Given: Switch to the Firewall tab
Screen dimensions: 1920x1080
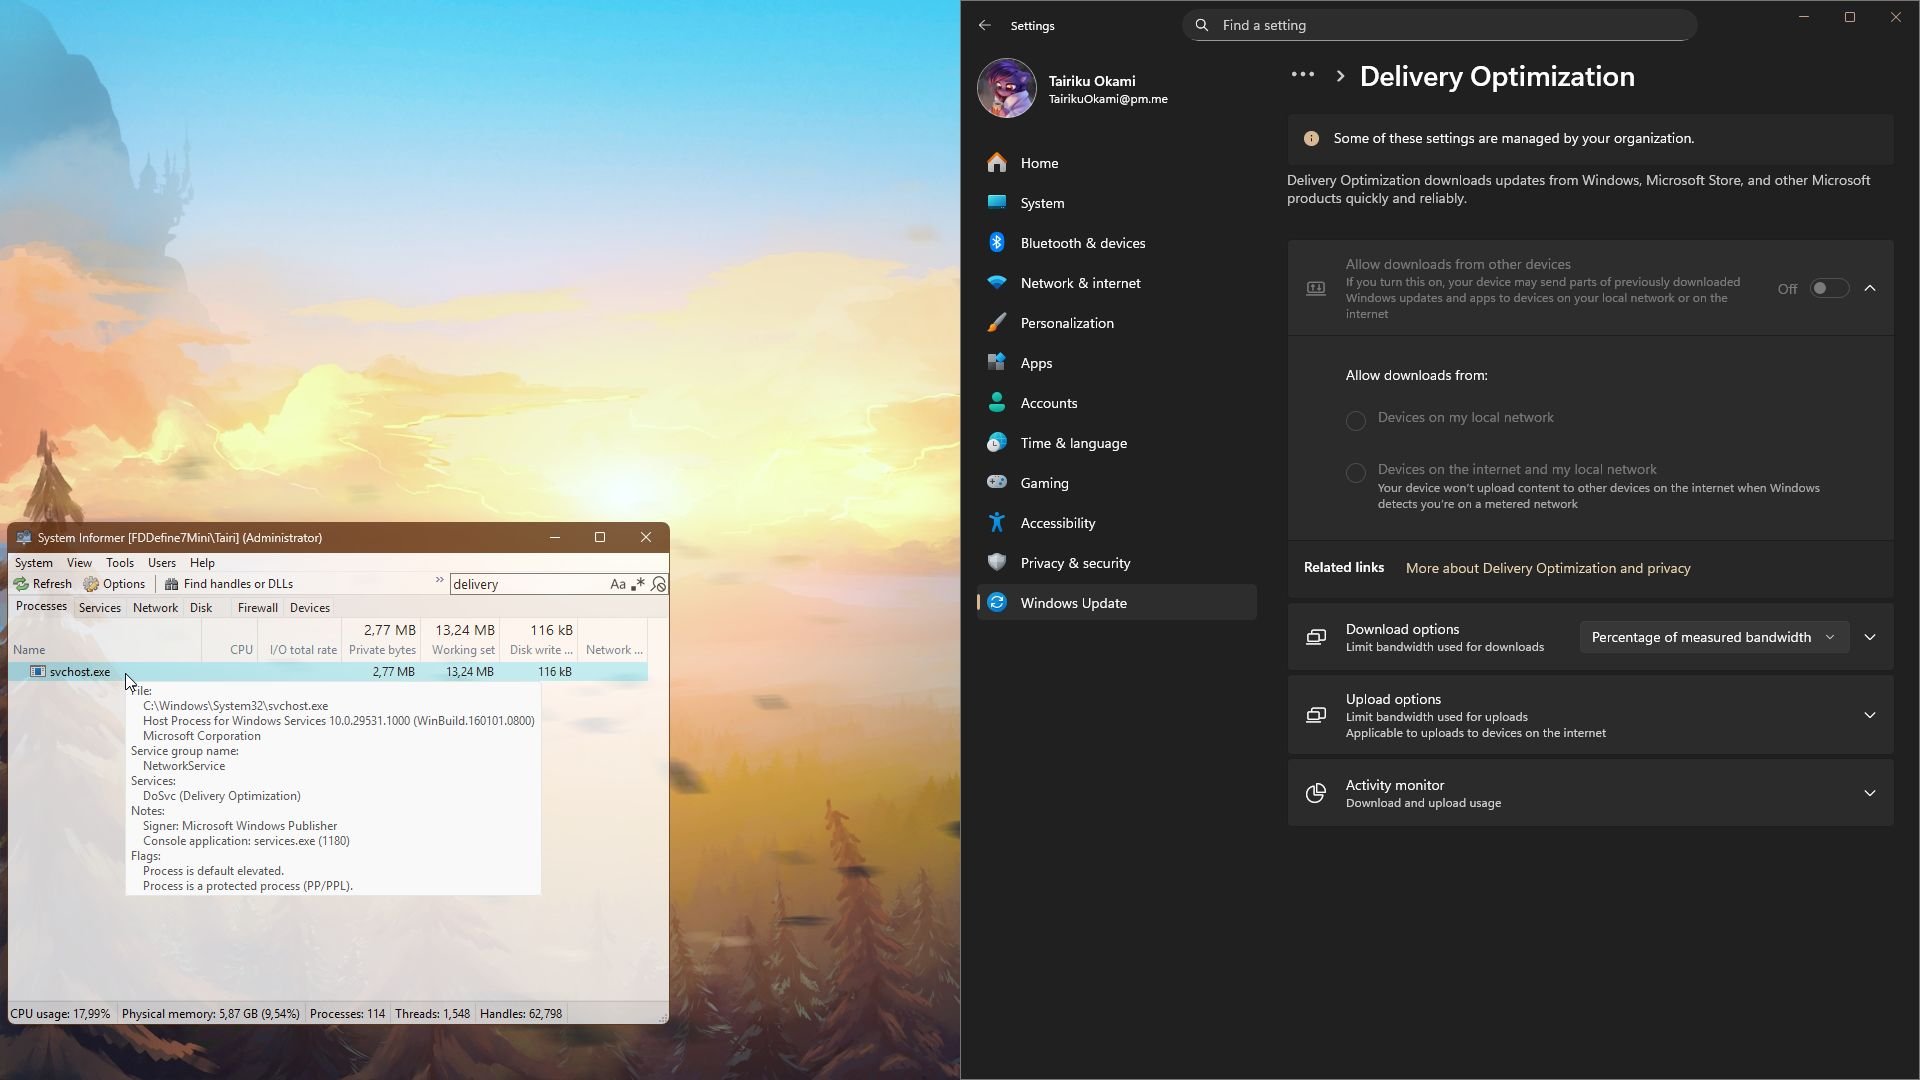Looking at the screenshot, I should click(x=258, y=608).
